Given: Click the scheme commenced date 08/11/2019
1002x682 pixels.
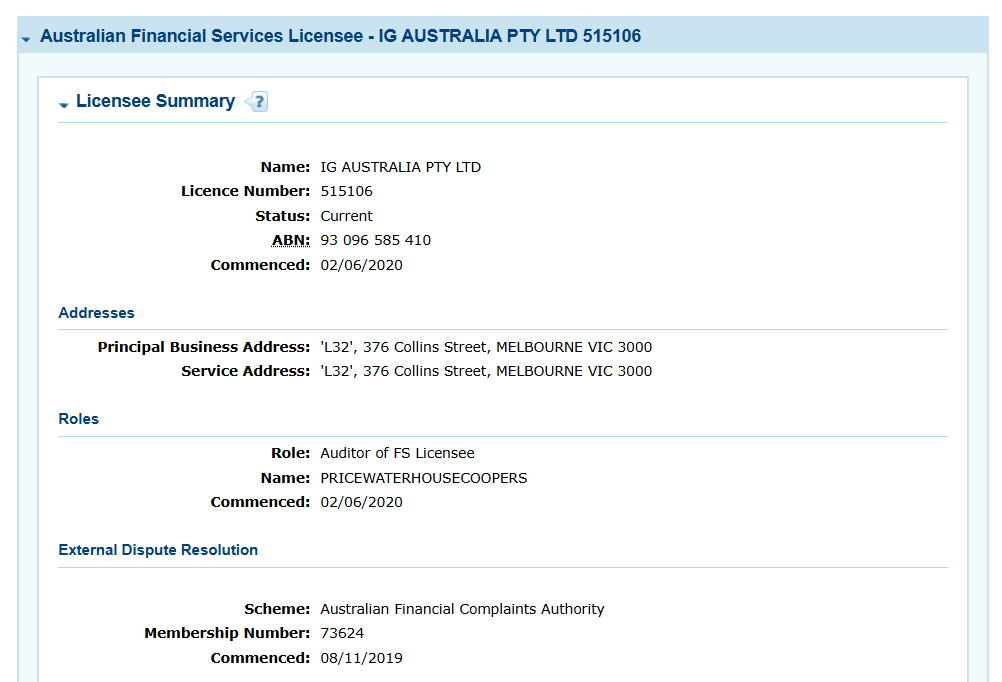Looking at the screenshot, I should pos(361,658).
